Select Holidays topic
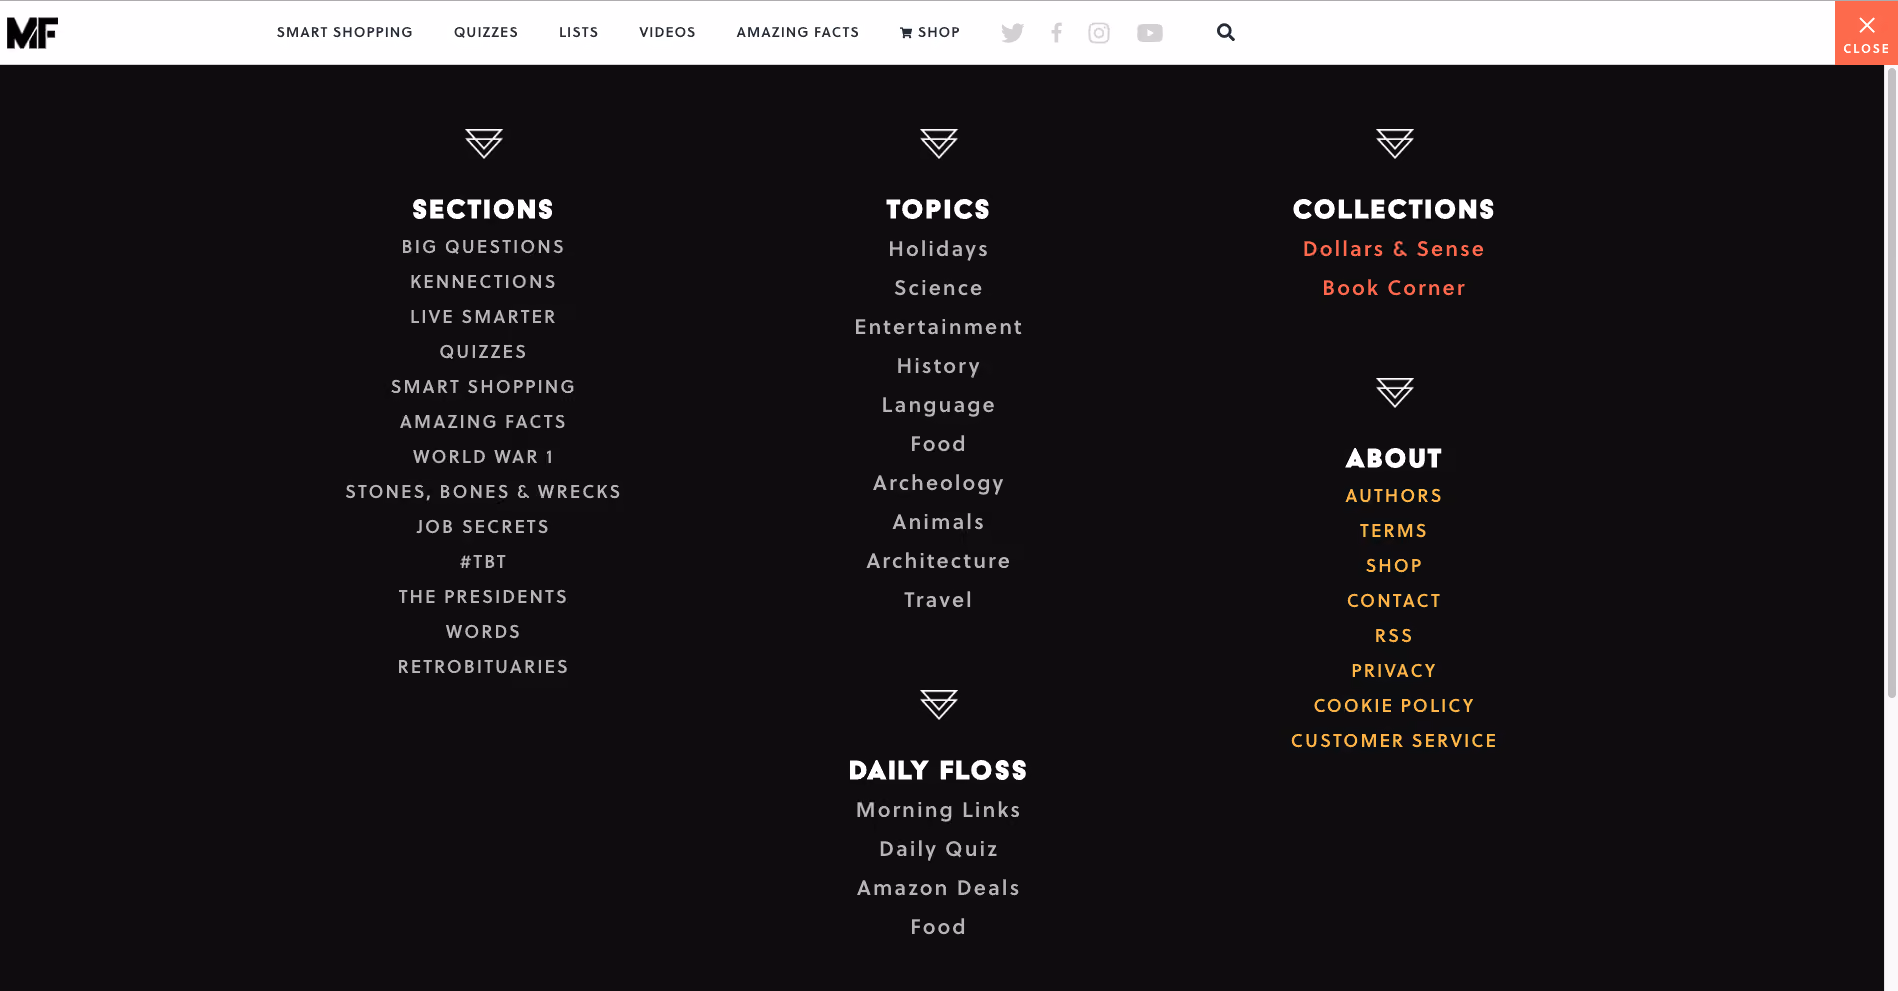 click(x=938, y=249)
